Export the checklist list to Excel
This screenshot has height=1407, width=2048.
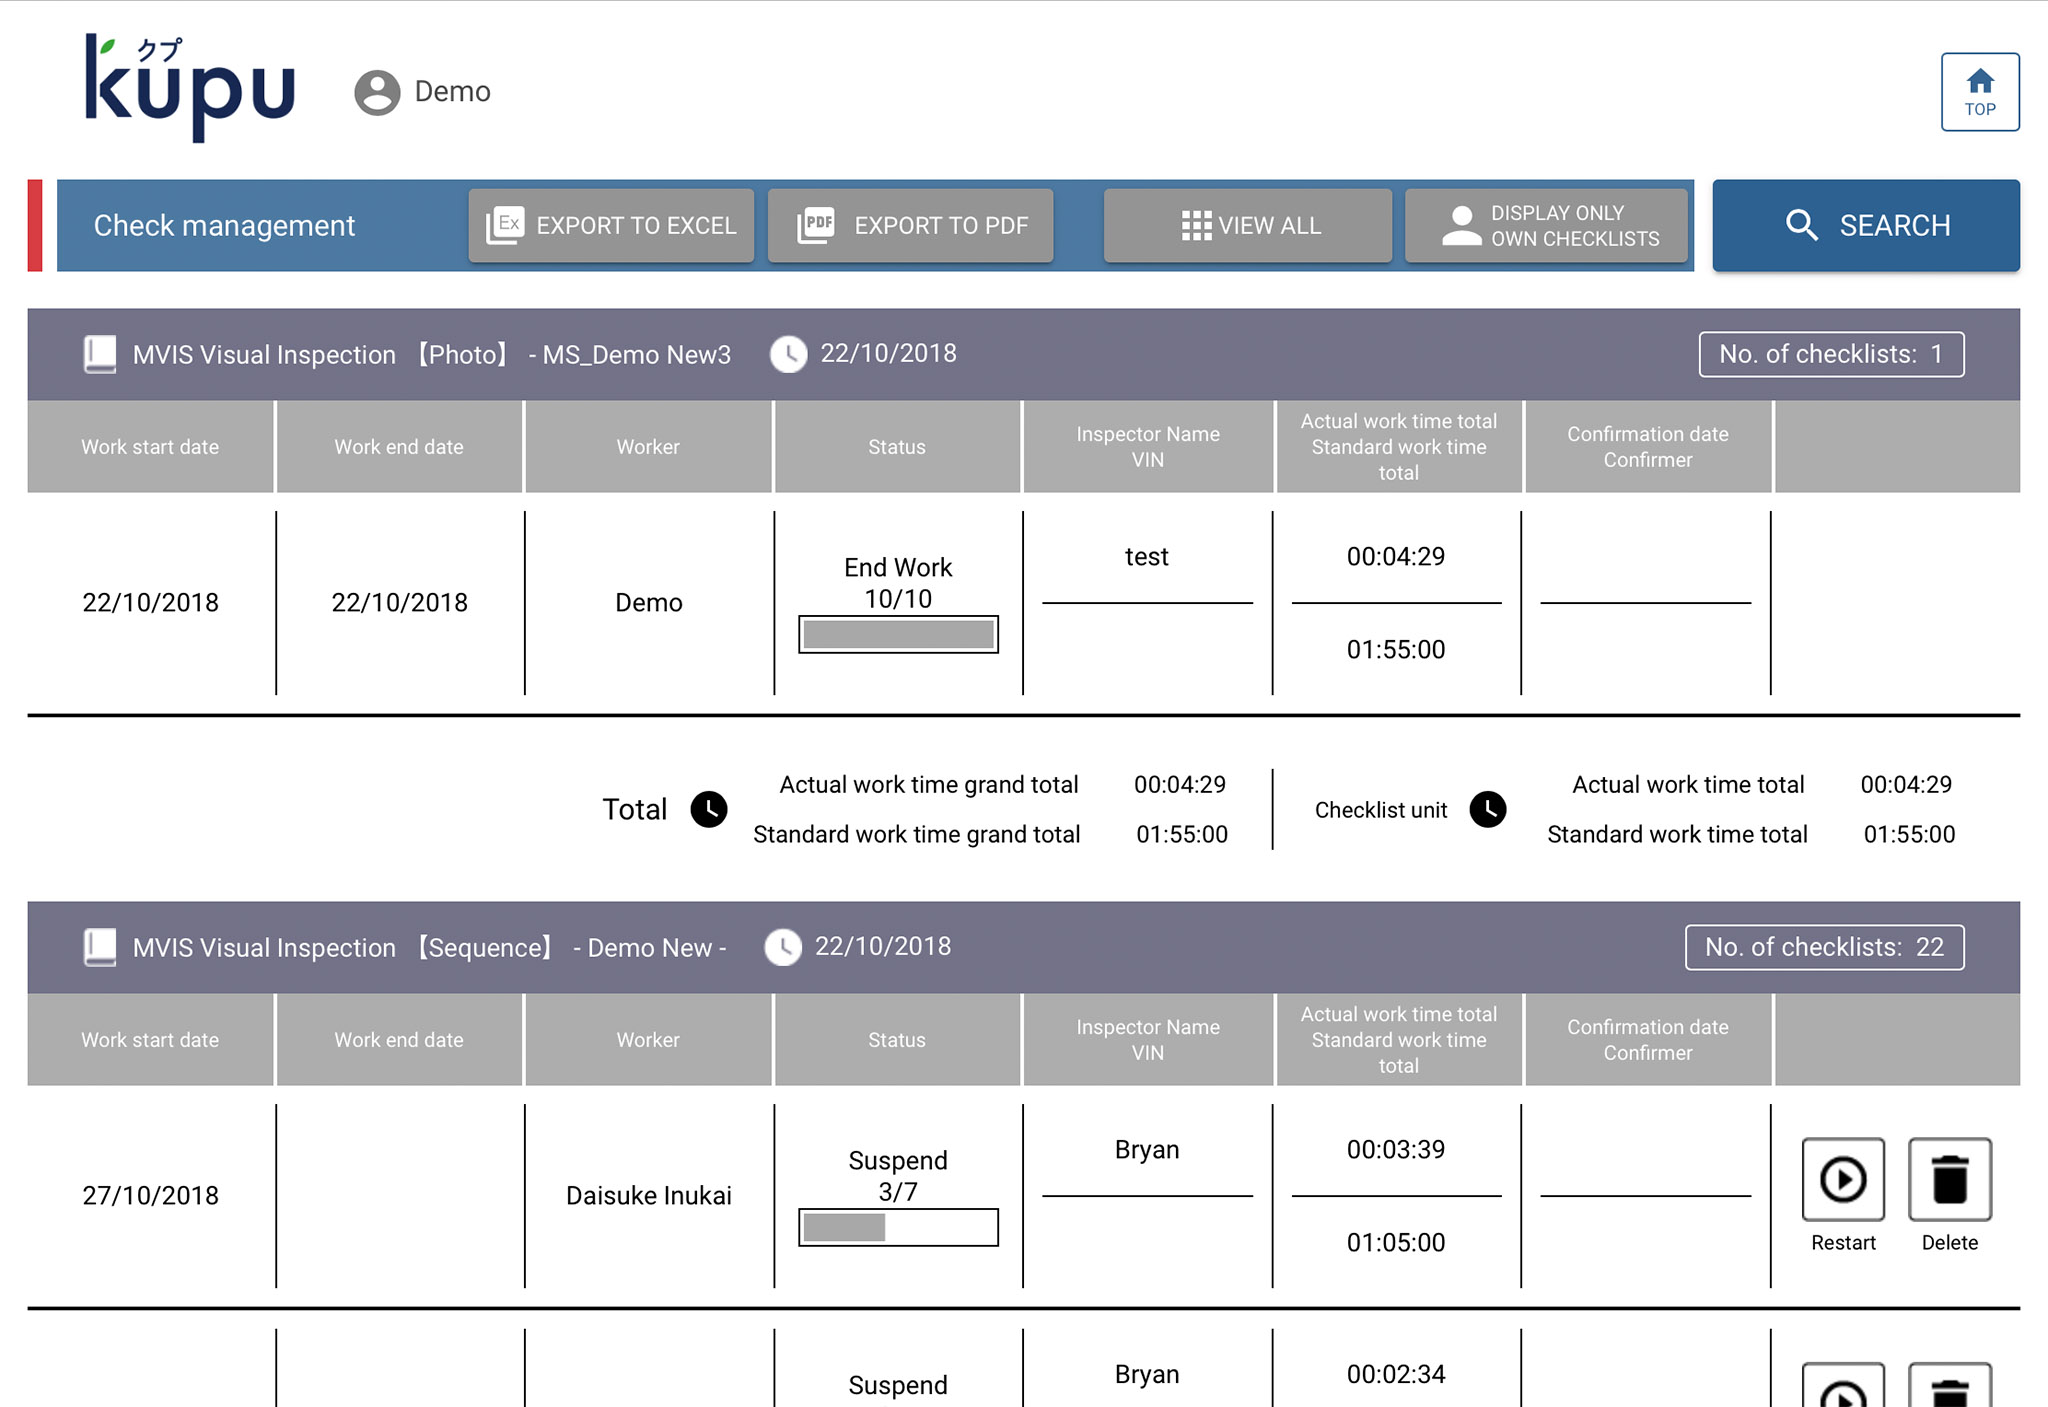611,226
